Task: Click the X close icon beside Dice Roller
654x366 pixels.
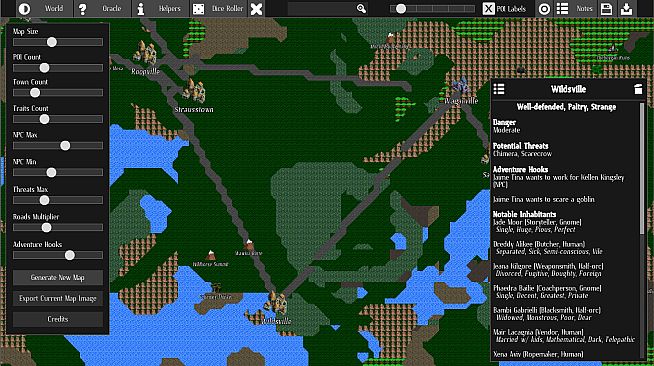Action: [257, 9]
